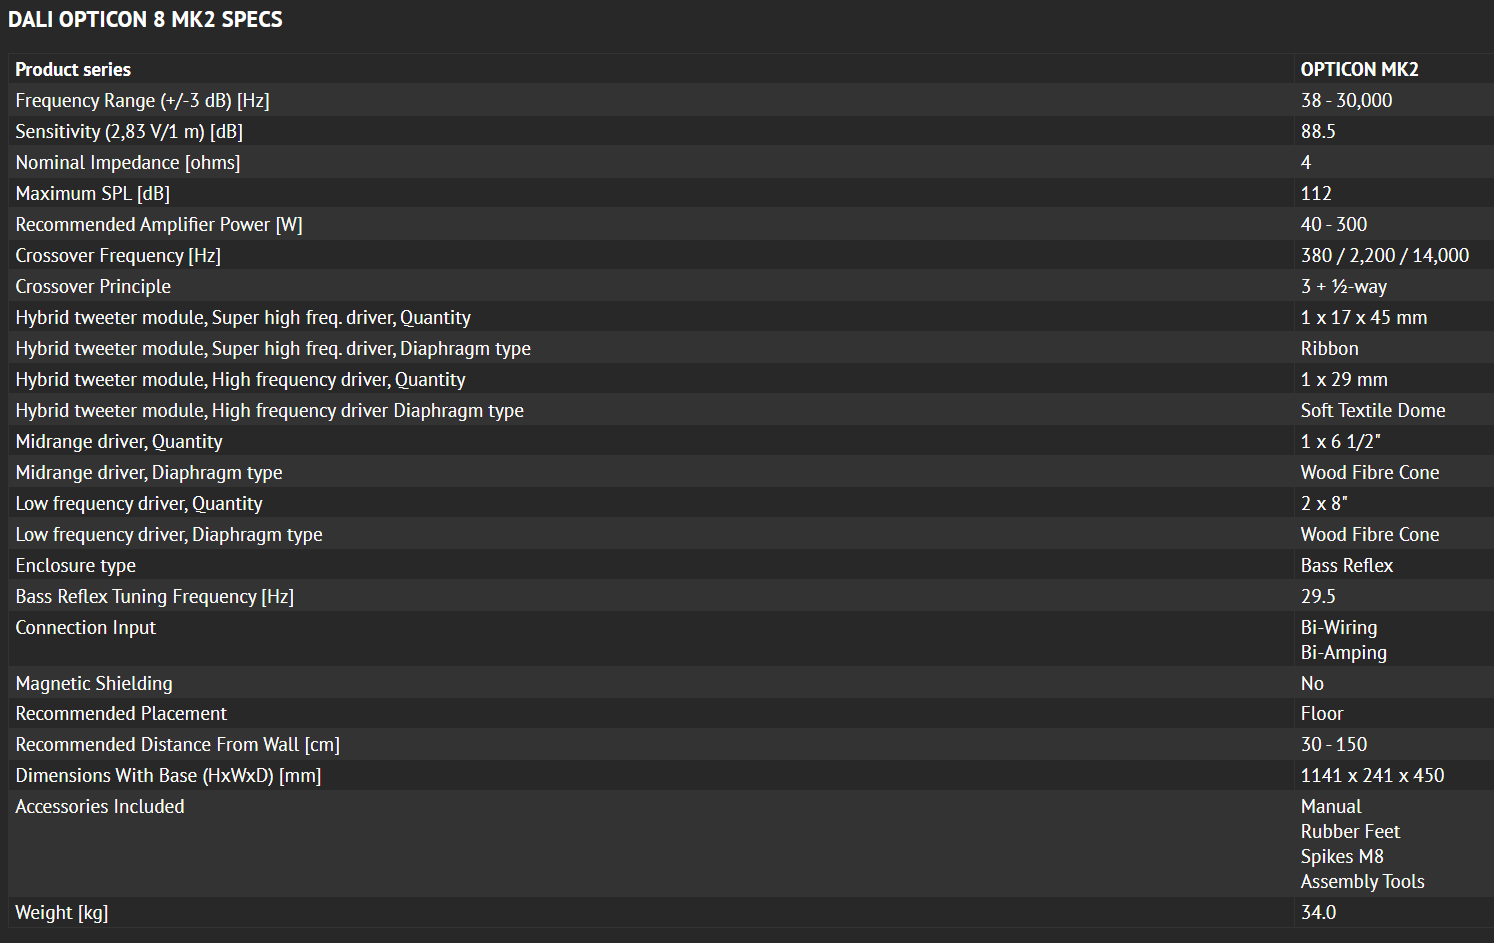The image size is (1494, 943).
Task: Click the Frequency Range row label
Action: 142,100
